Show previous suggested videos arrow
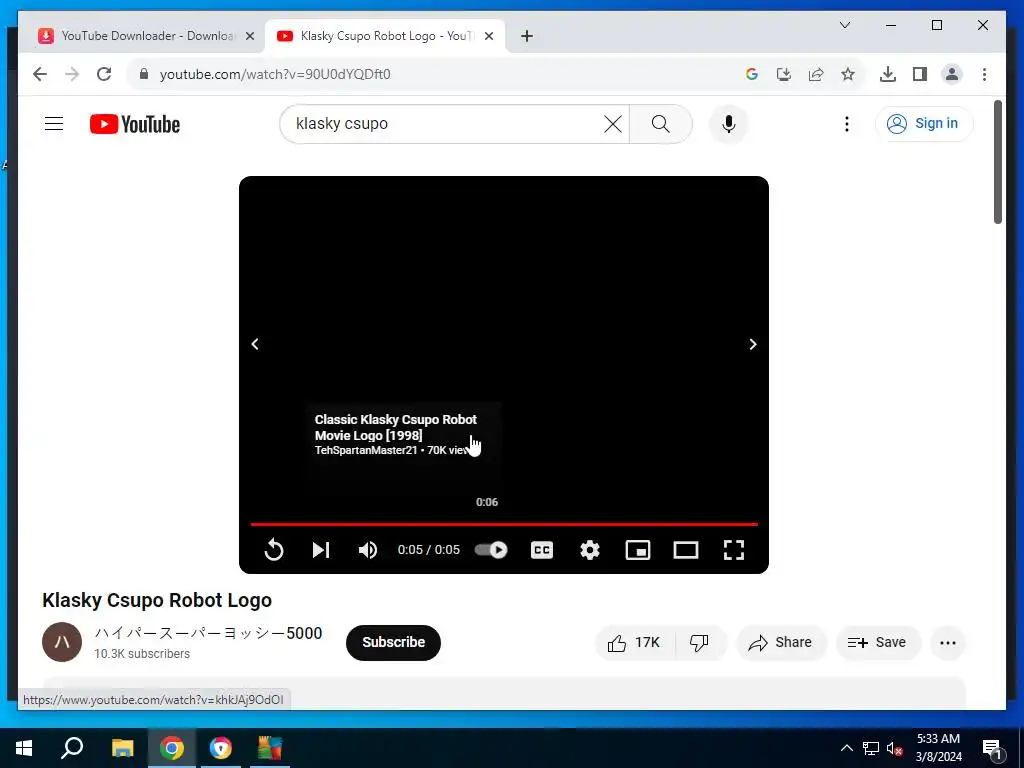Image resolution: width=1024 pixels, height=768 pixels. (255, 344)
